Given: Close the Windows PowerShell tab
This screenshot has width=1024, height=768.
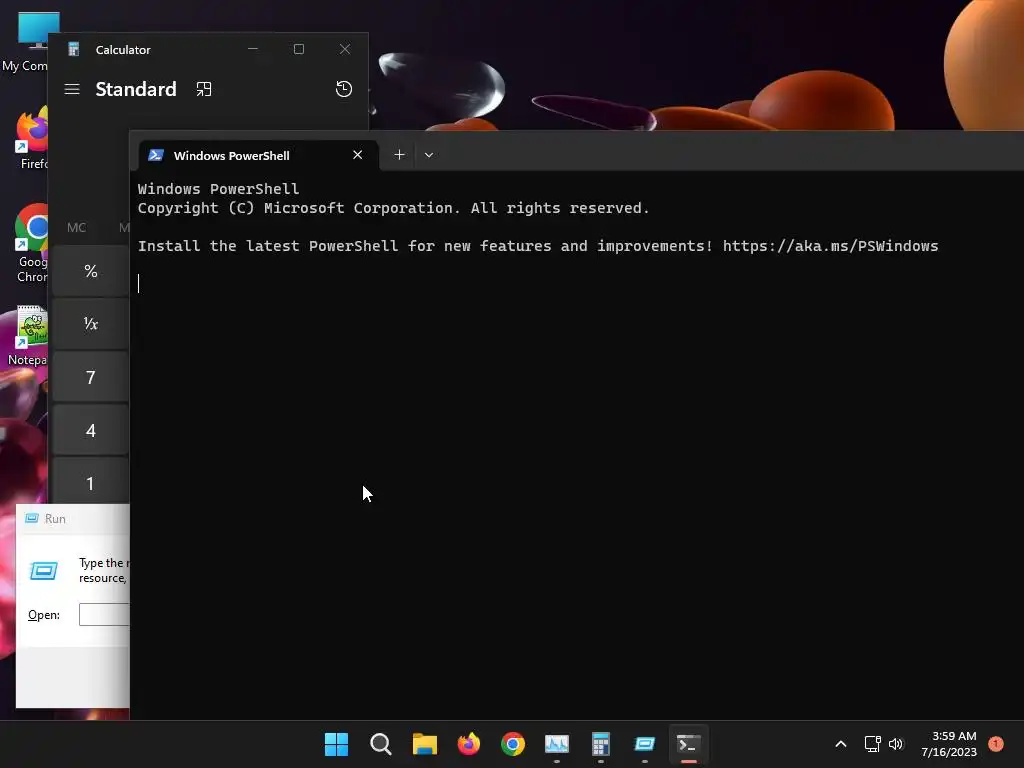Looking at the screenshot, I should [x=357, y=155].
